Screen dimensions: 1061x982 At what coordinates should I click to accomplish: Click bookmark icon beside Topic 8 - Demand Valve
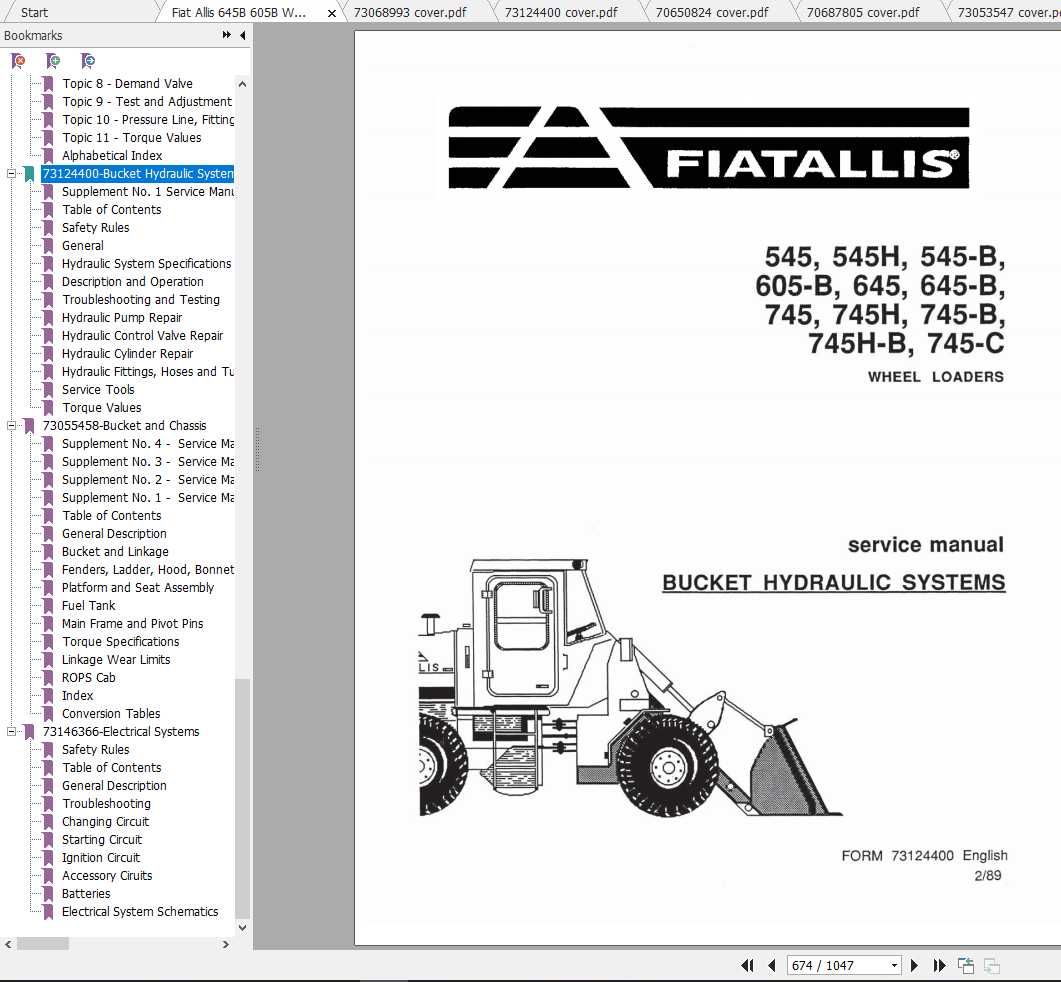48,84
